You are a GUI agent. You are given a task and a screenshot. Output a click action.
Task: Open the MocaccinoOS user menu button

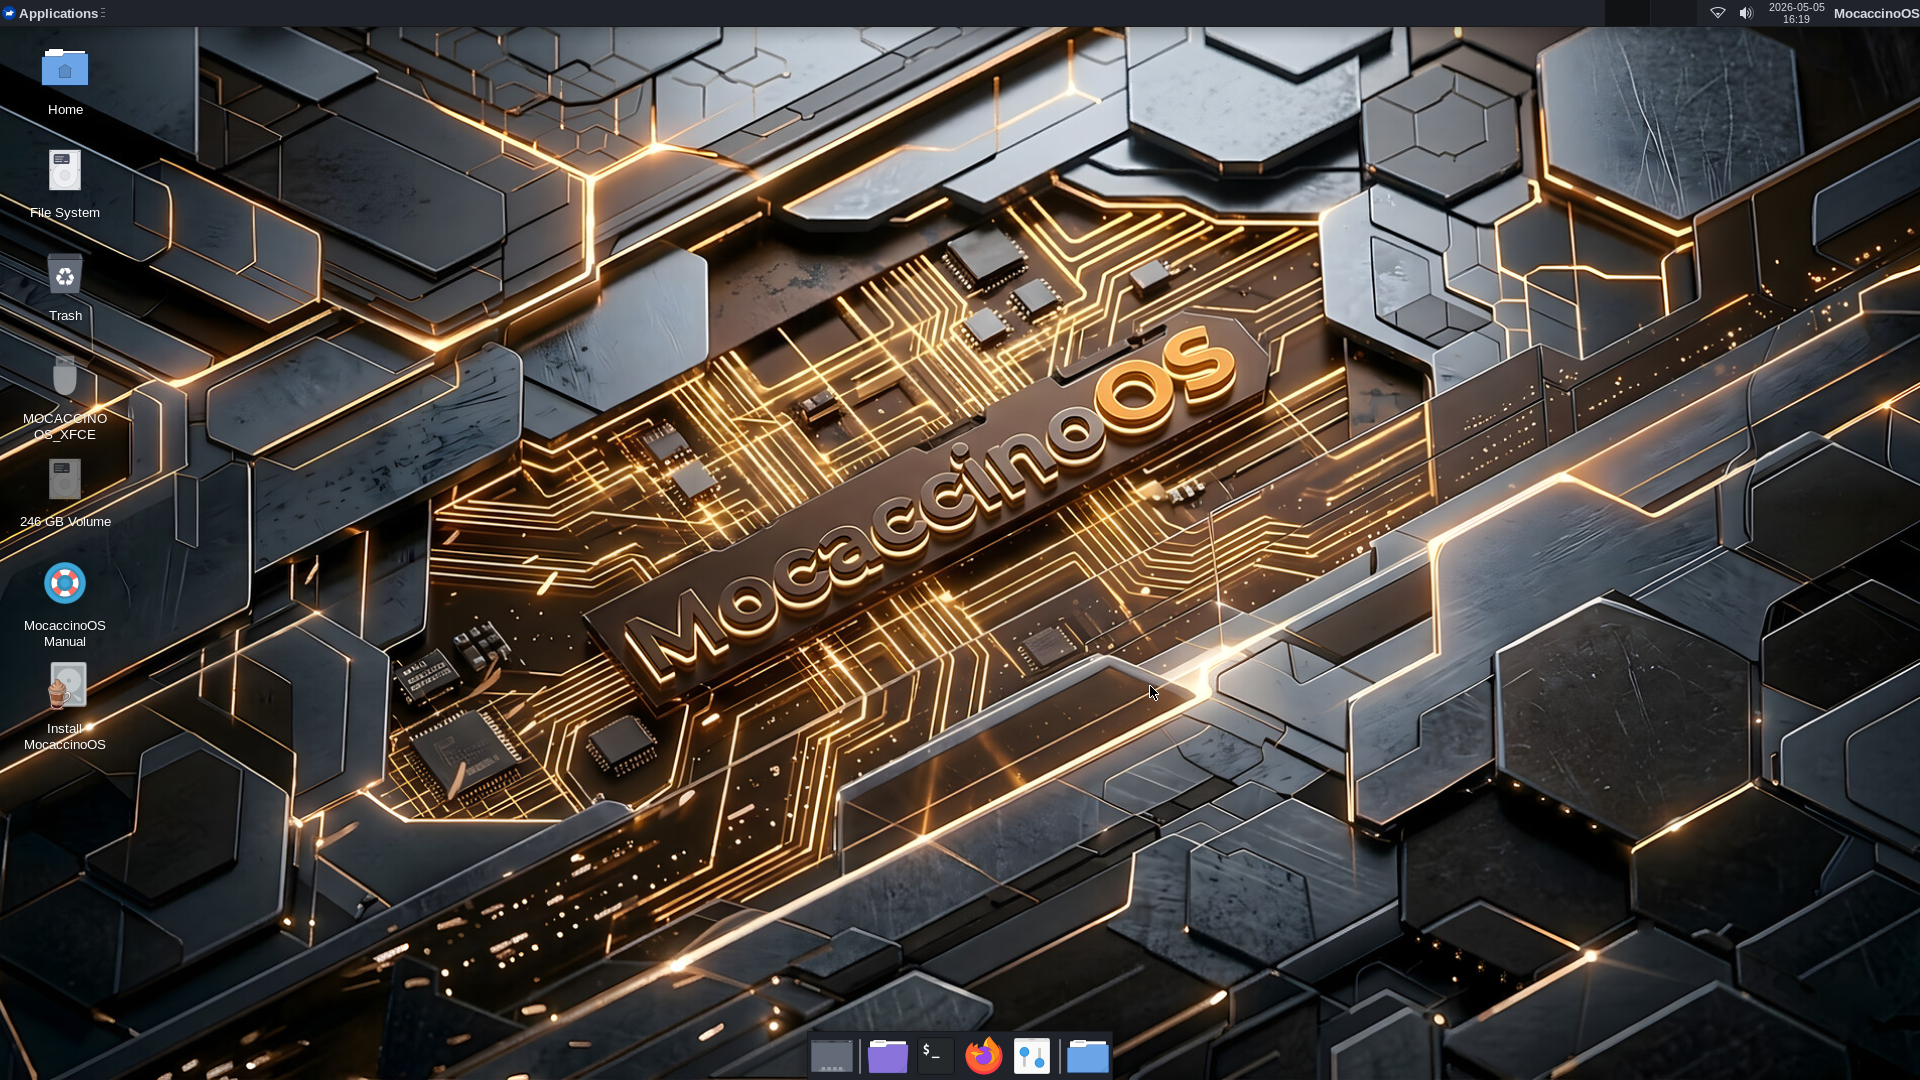[x=1876, y=13]
